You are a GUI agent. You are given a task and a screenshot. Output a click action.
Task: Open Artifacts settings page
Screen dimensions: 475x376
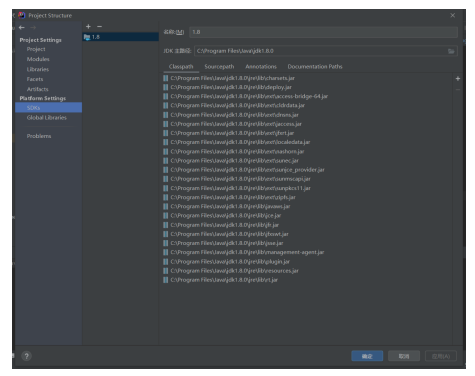click(38, 89)
